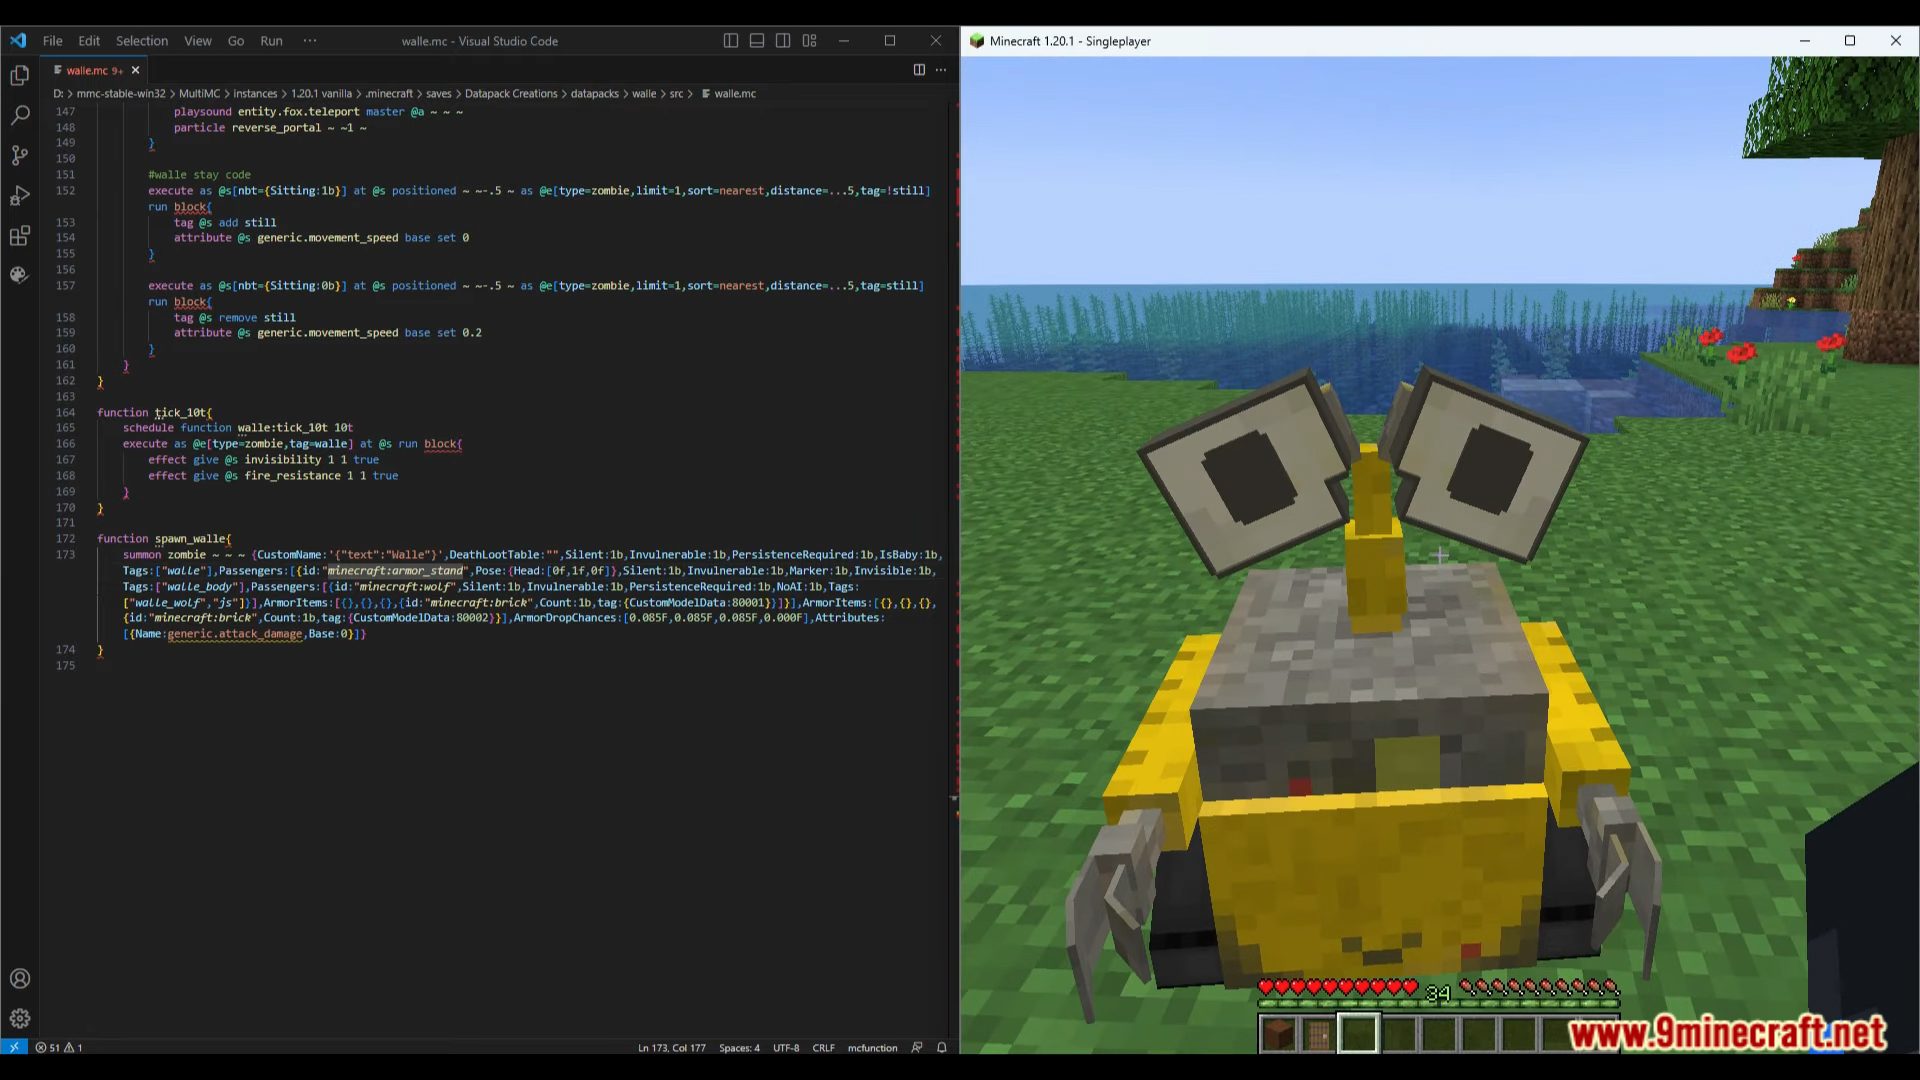The width and height of the screenshot is (1920, 1080).
Task: Expand the file path breadcrumb for walle
Action: [x=644, y=92]
